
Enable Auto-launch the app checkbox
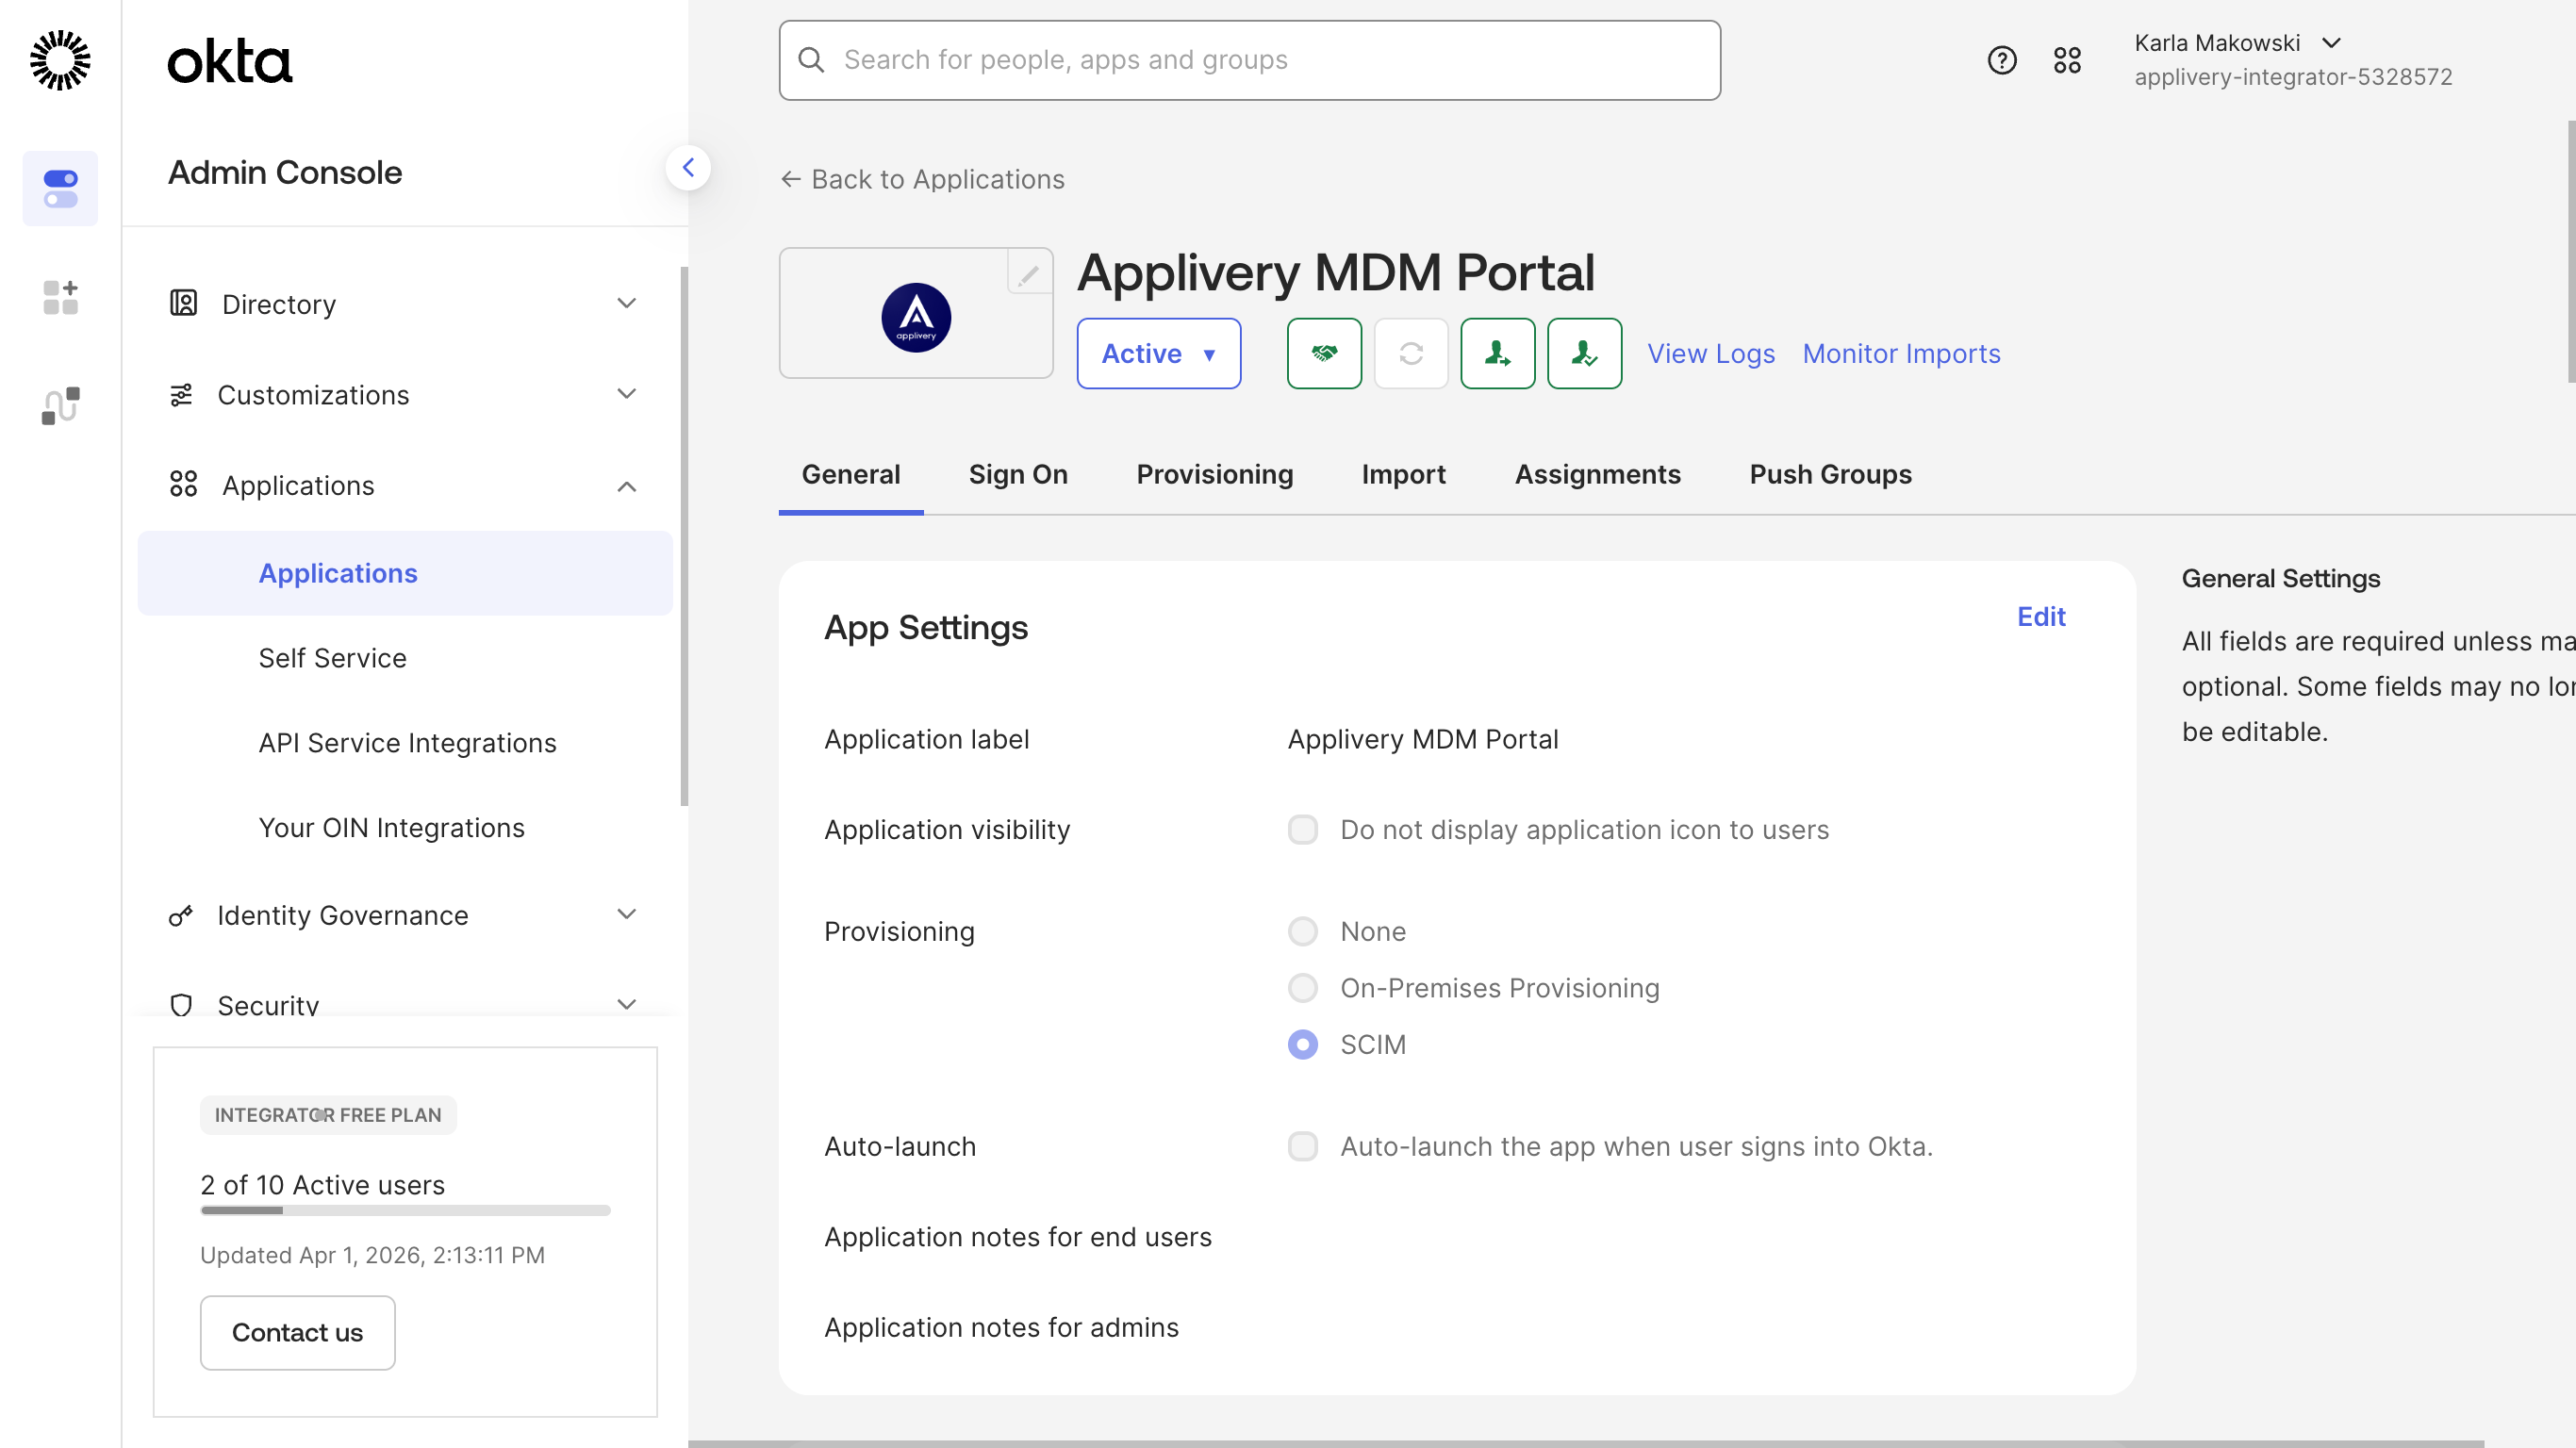coord(1302,1146)
